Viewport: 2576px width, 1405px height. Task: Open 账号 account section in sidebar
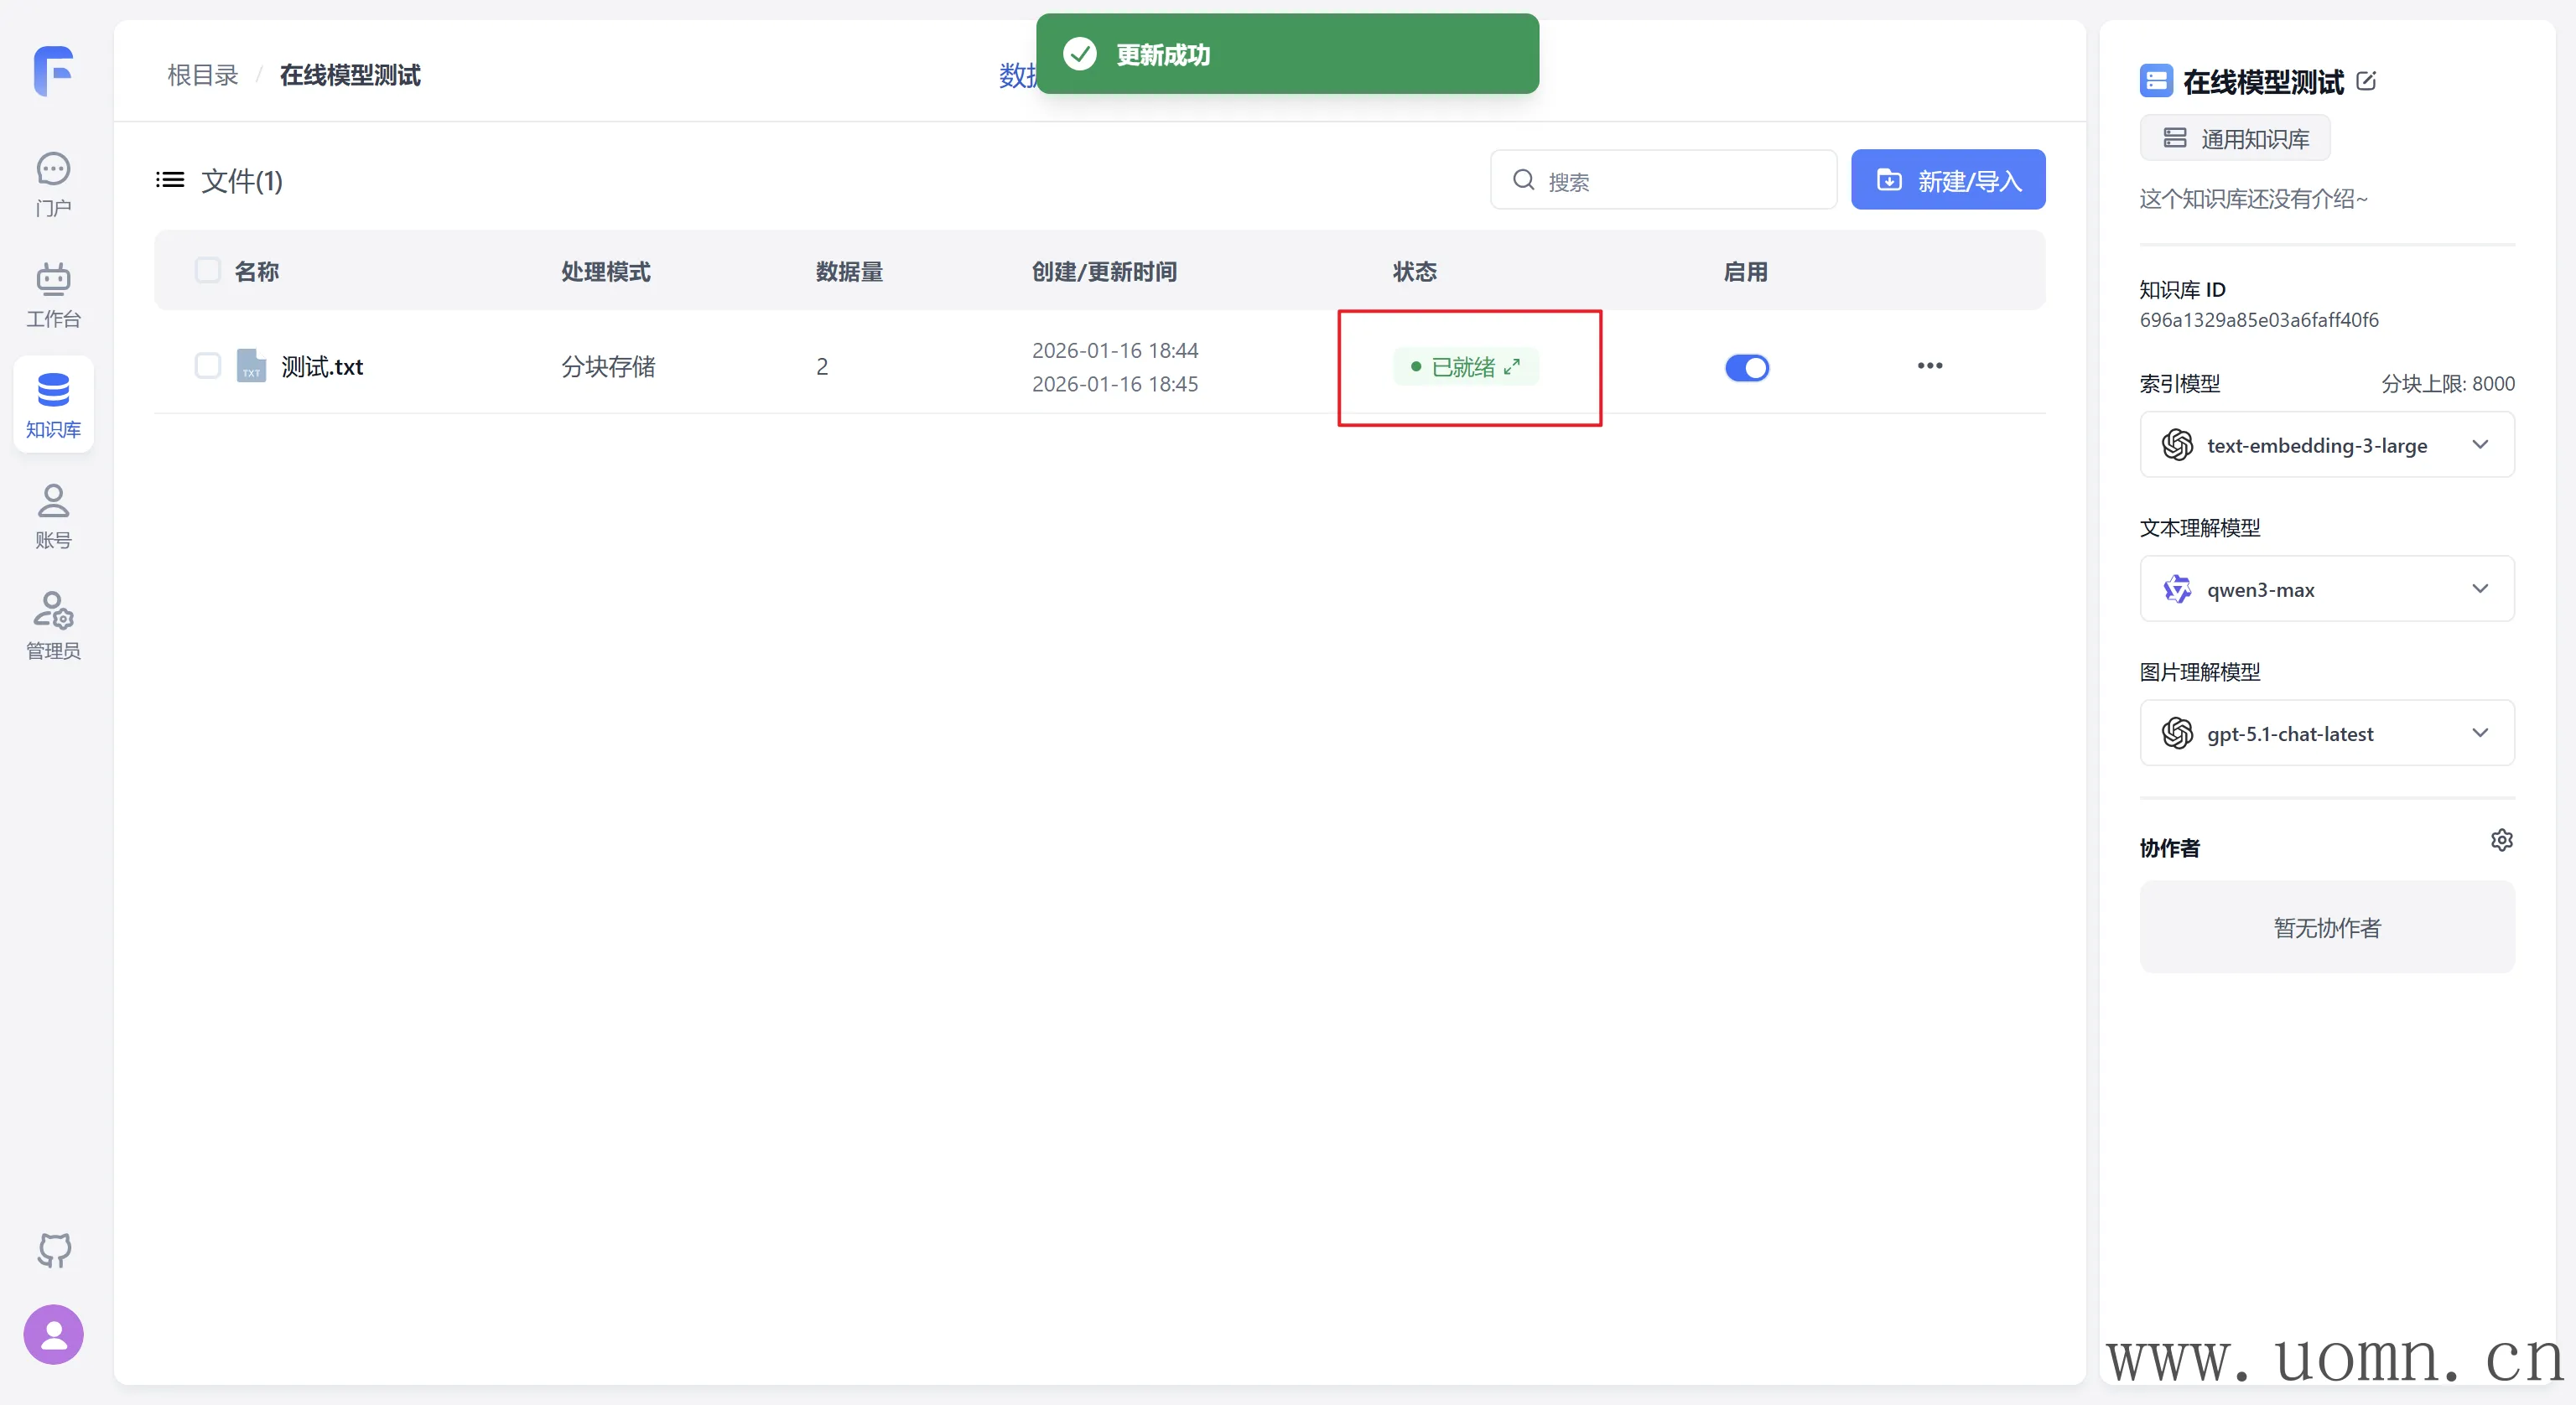pos(53,515)
